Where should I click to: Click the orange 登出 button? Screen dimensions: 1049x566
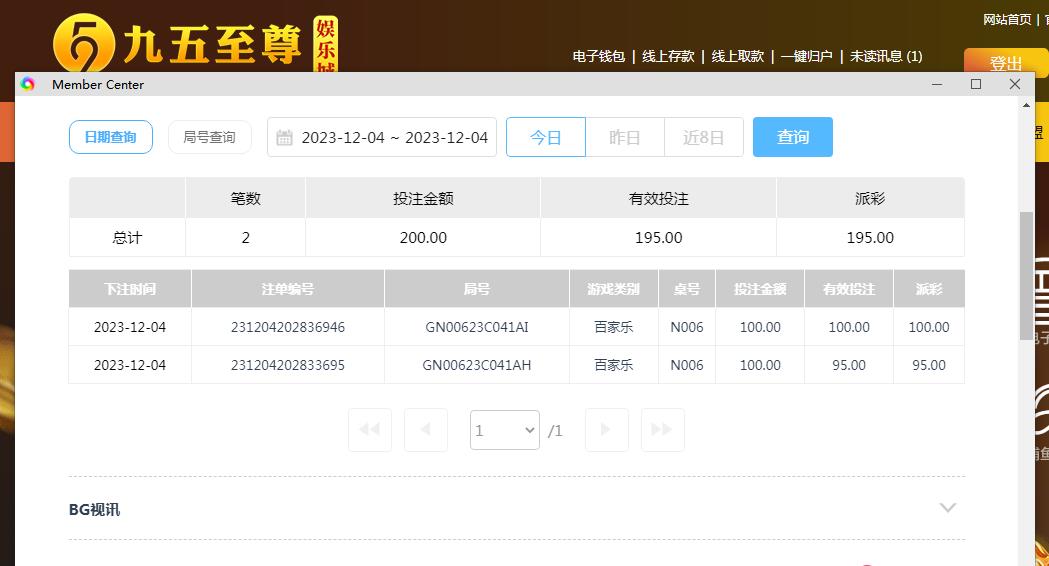[1006, 64]
